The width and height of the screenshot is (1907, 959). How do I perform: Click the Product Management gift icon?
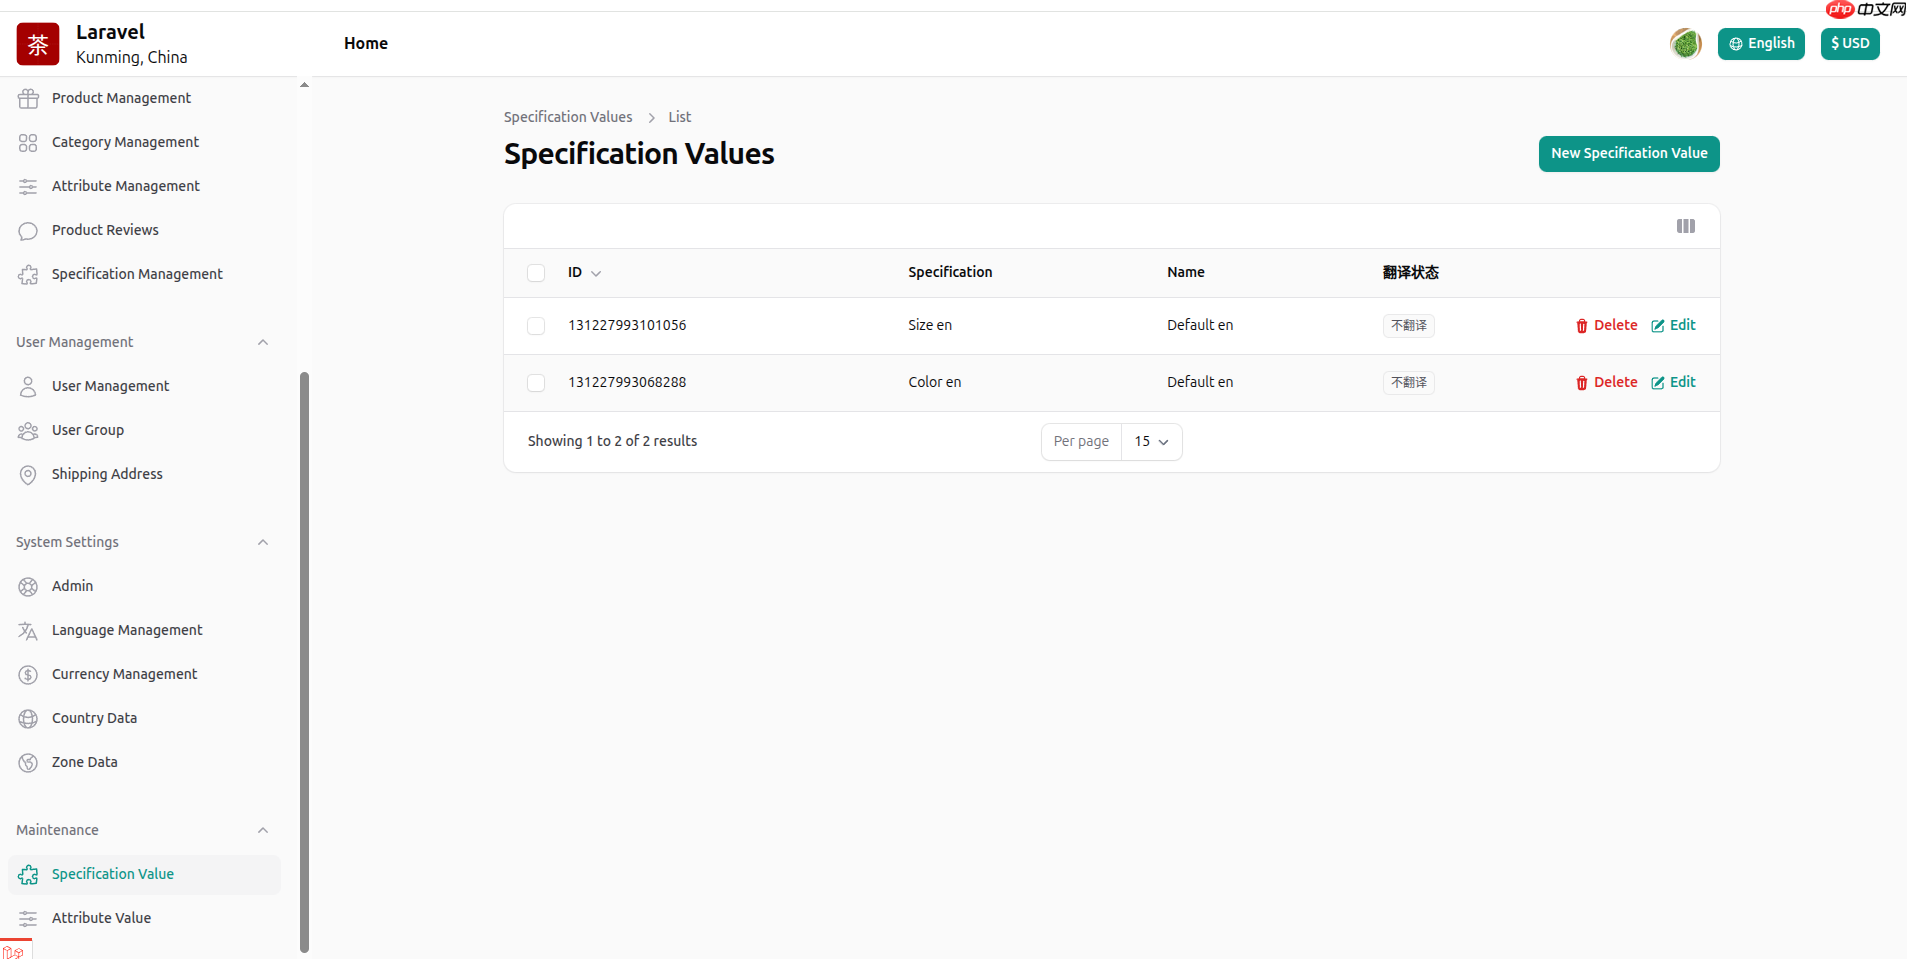[x=28, y=98]
